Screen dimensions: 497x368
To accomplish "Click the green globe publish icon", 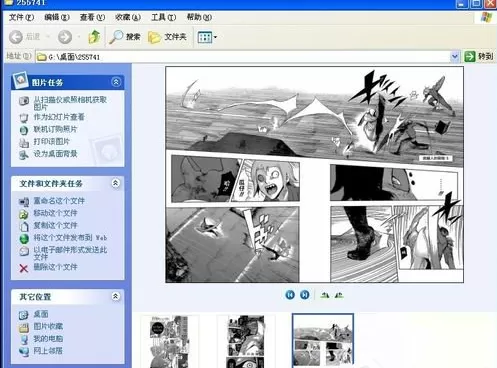I will click(x=24, y=239).
